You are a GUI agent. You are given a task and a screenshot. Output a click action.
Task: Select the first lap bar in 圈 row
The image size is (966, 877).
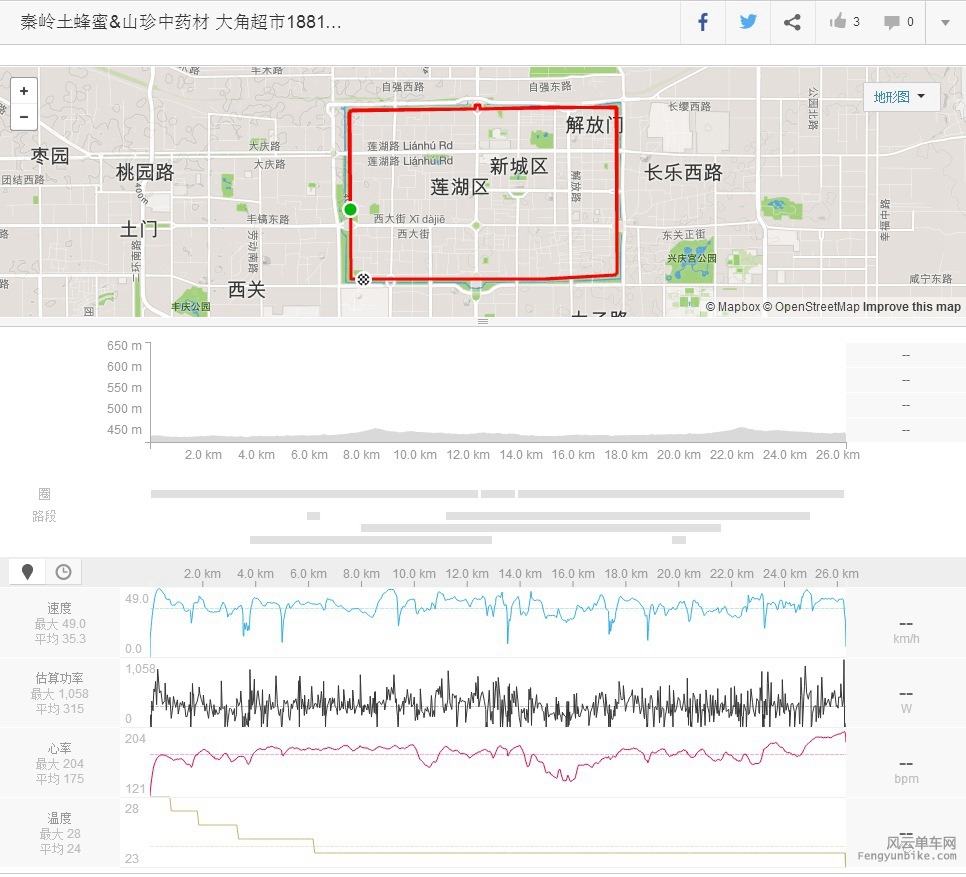(314, 494)
